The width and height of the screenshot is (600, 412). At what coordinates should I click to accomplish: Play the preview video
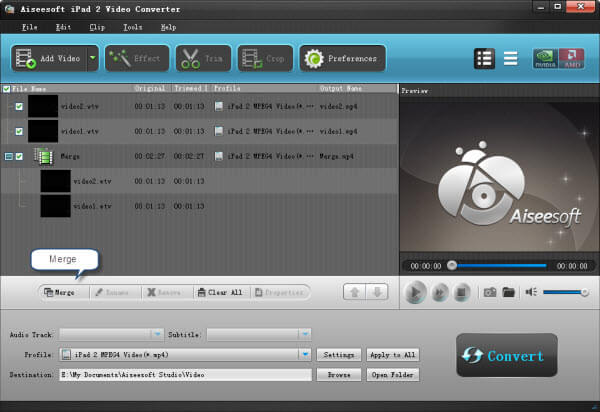(415, 293)
